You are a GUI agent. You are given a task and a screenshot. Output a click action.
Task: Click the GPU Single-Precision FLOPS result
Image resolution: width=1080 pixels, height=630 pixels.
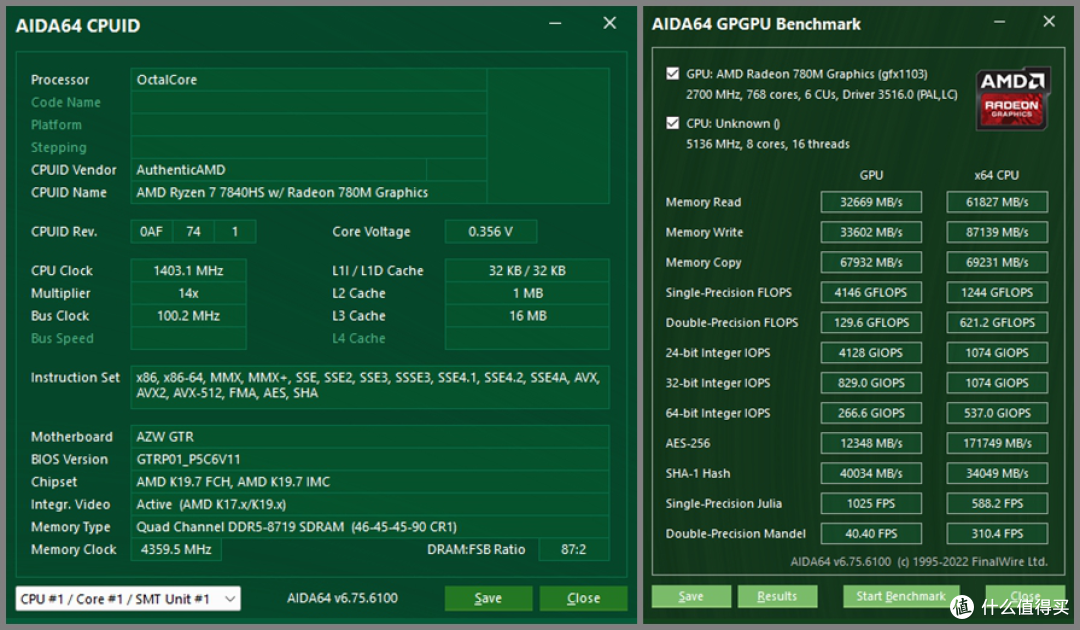point(871,293)
